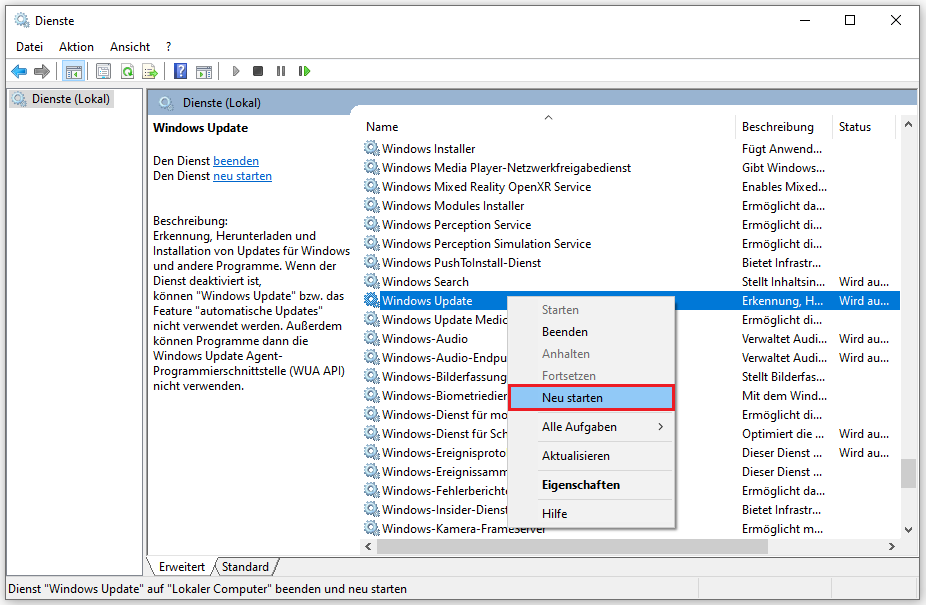Select the Windows Modules Installer row

tap(631, 206)
